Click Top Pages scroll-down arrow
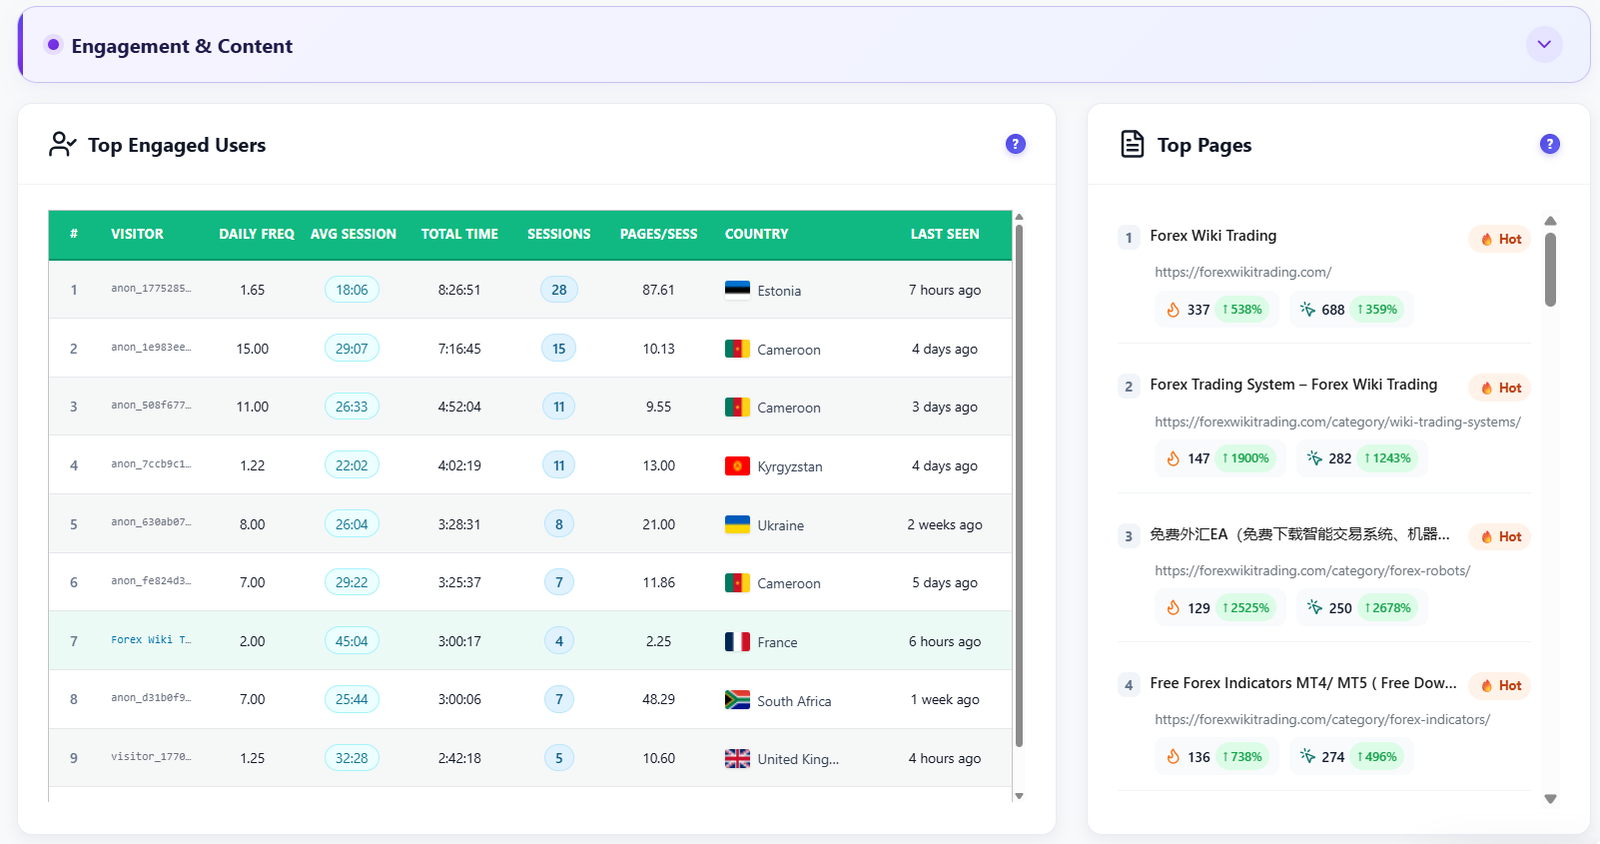Viewport: 1600px width, 844px height. tap(1550, 799)
